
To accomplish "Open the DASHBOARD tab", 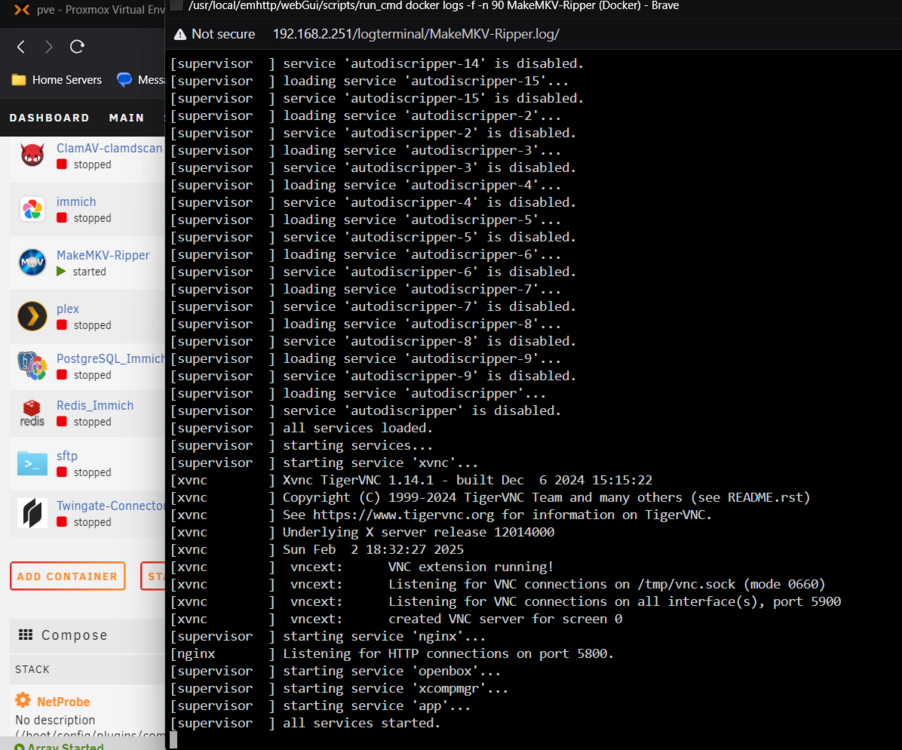I will coord(49,118).
